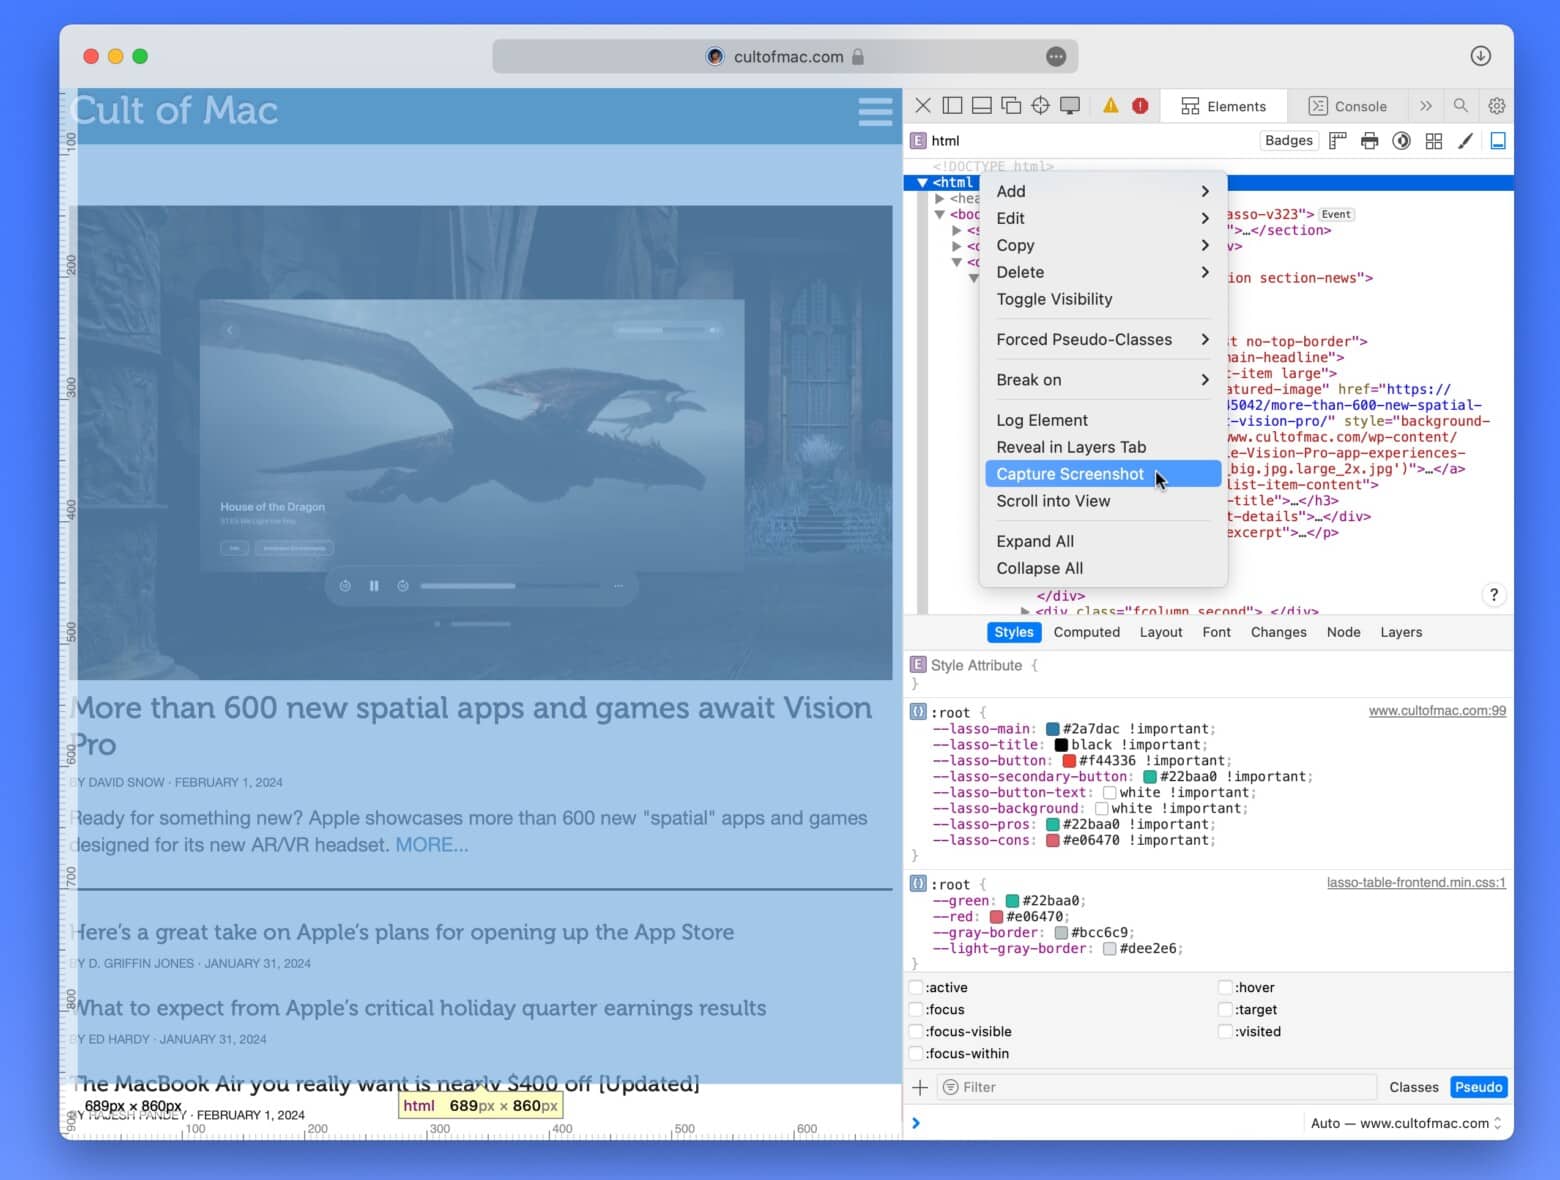Click the Badges button
The width and height of the screenshot is (1560, 1180).
coord(1288,141)
